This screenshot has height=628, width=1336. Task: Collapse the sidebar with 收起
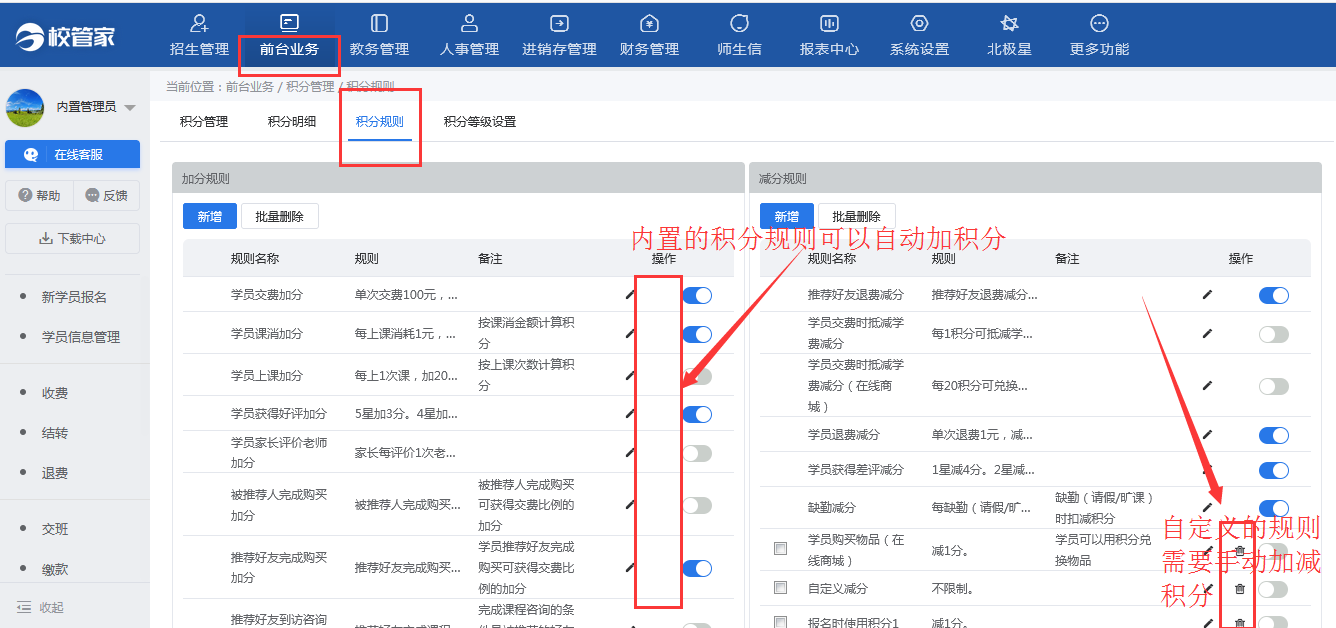point(40,607)
